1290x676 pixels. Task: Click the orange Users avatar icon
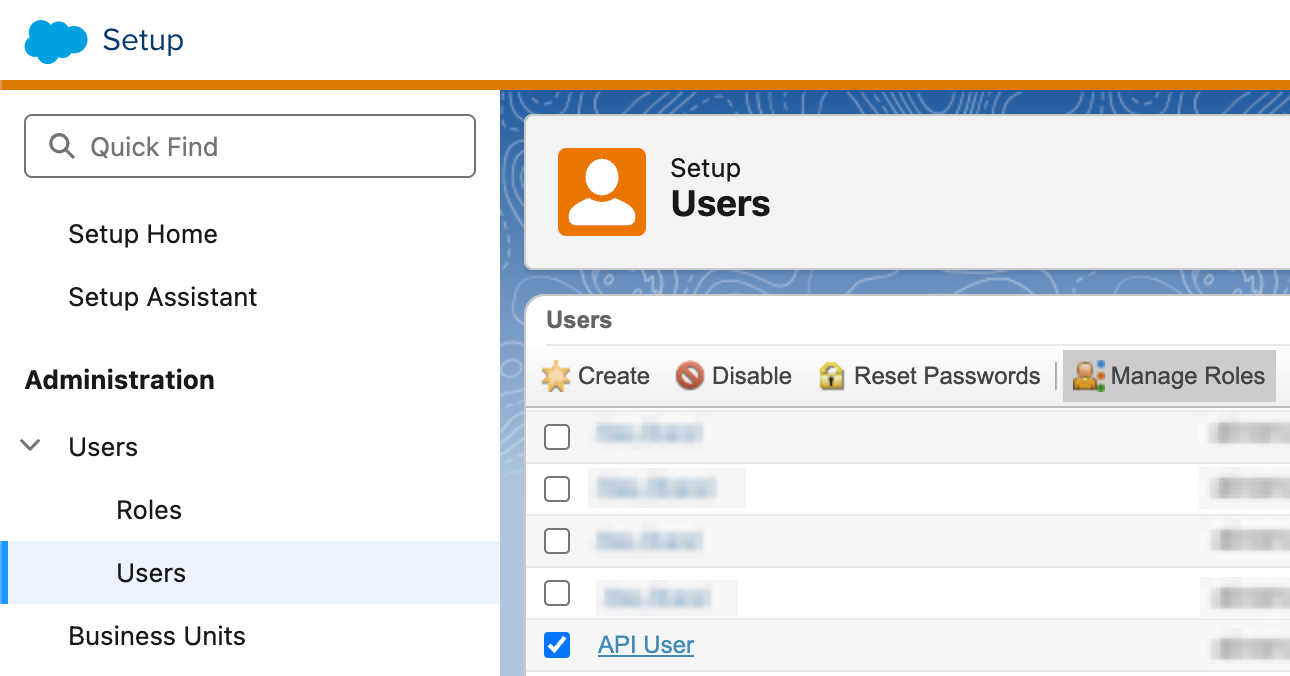[601, 192]
